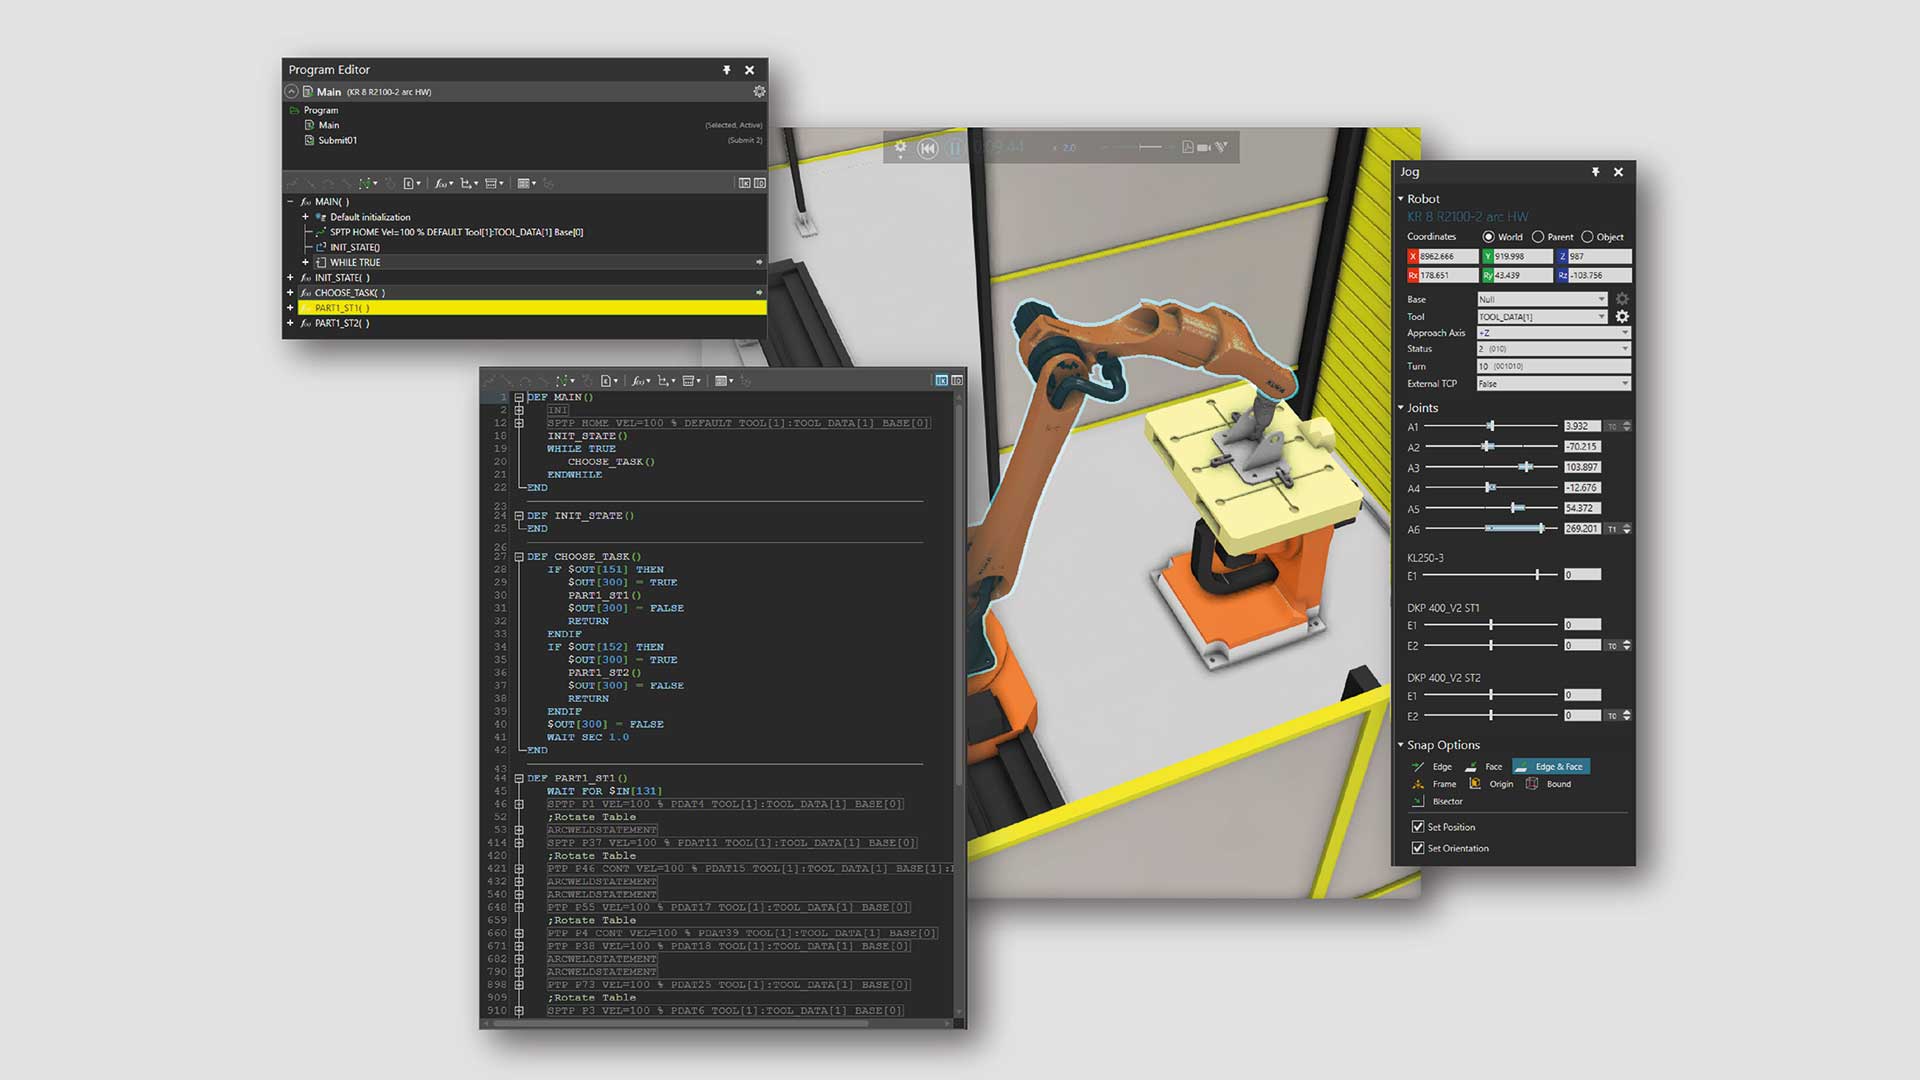
Task: Activate Edge & Face snap mode
Action: (x=1552, y=767)
